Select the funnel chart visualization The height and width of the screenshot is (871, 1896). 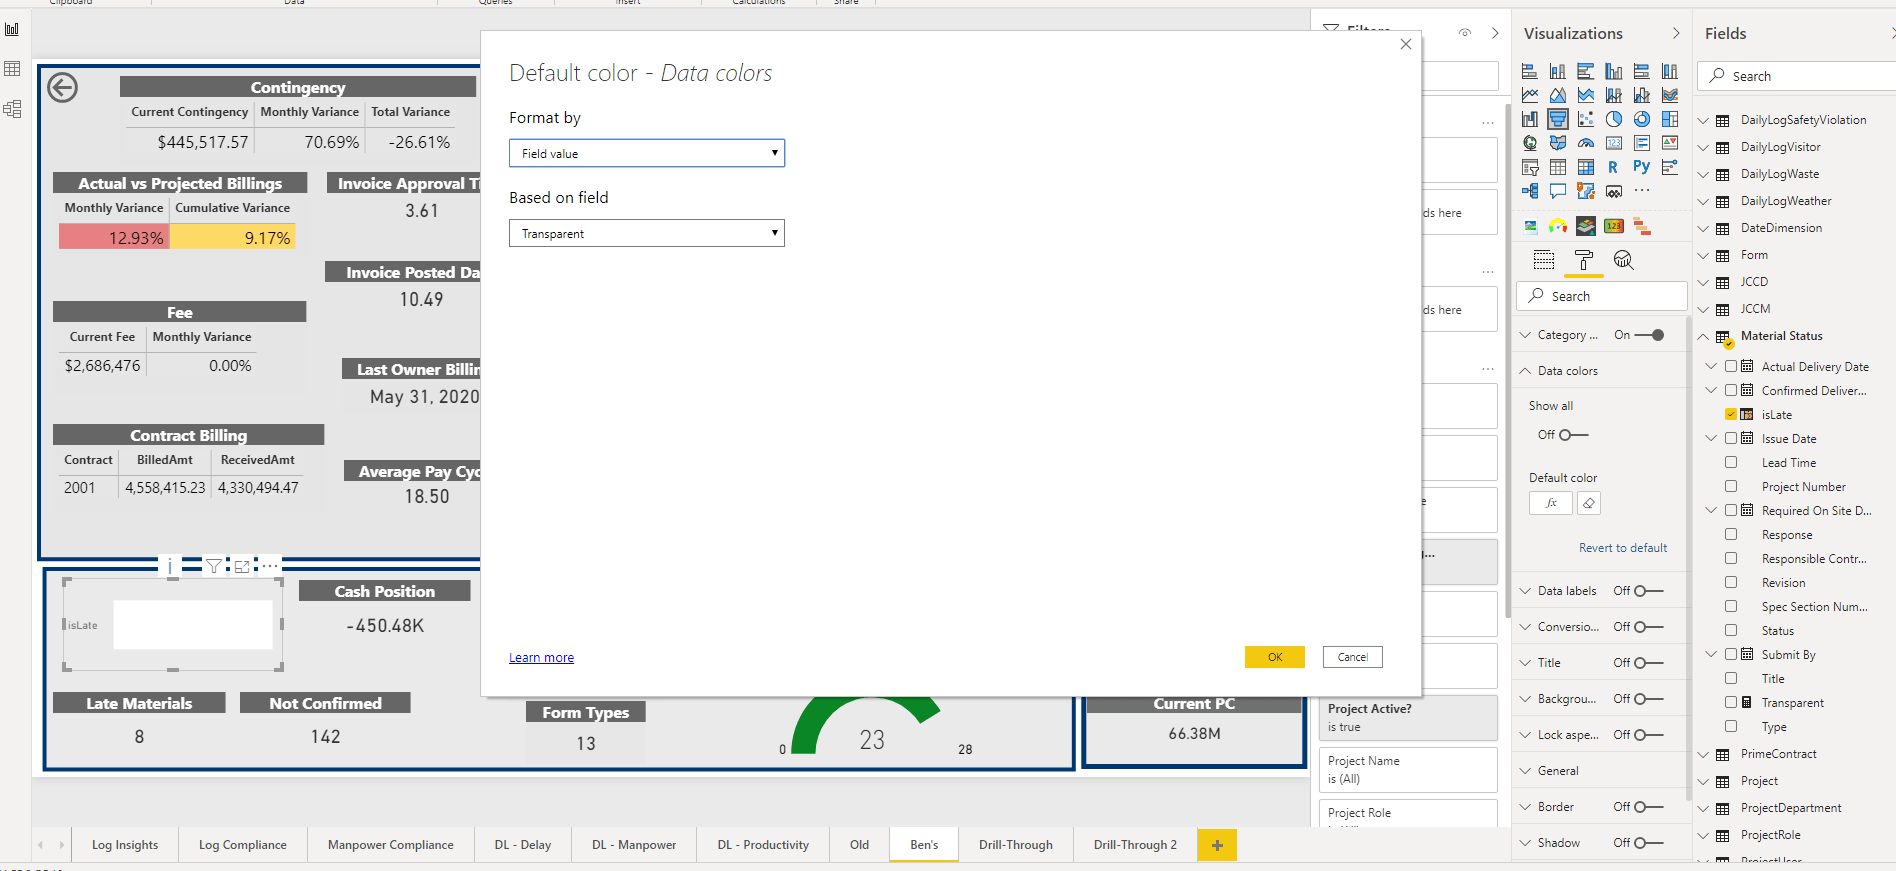pyautogui.click(x=1558, y=119)
